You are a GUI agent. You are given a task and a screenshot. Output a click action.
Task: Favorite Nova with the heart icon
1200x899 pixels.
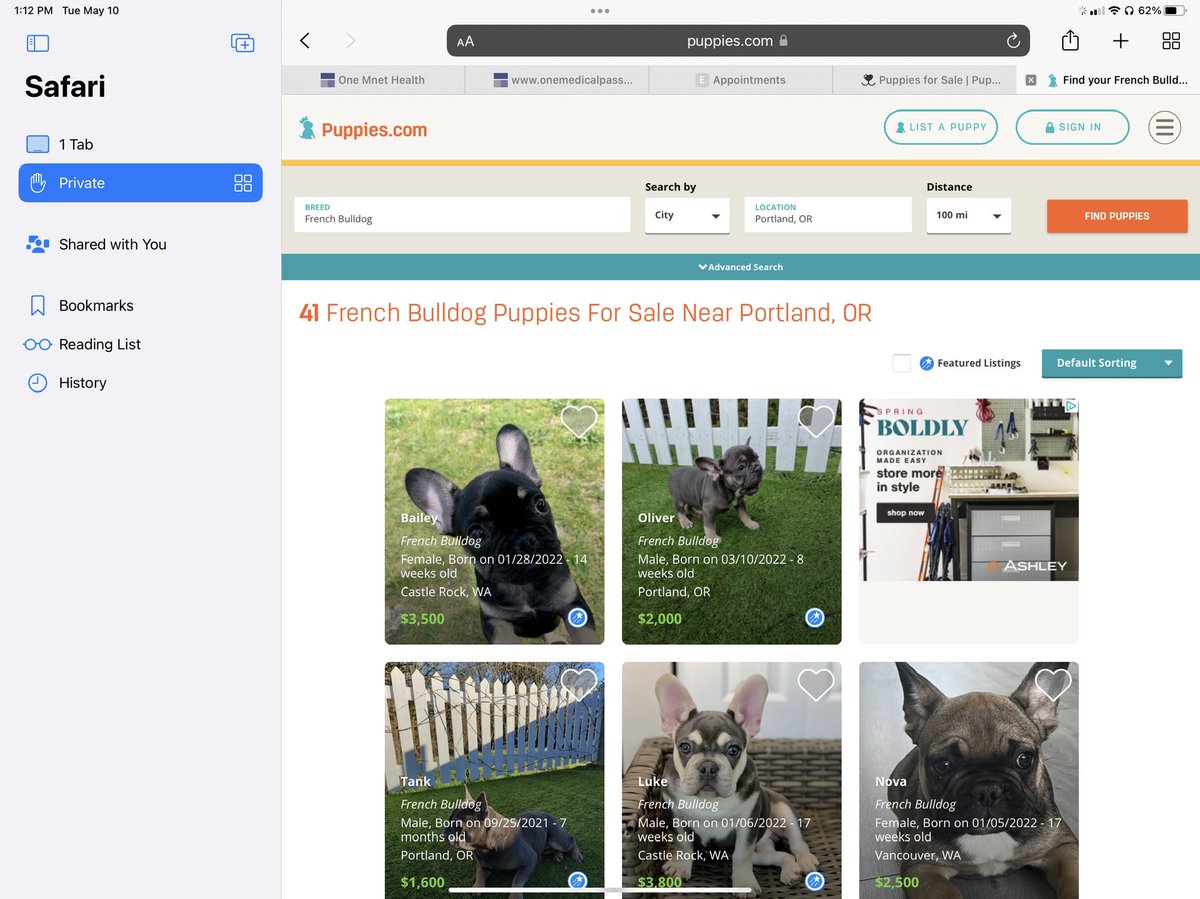point(1053,684)
